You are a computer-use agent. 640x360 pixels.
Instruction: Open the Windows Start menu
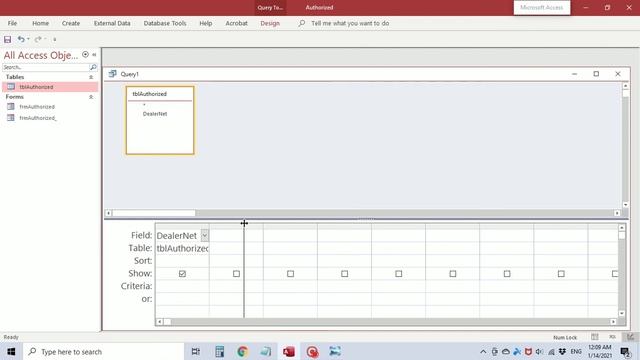[x=11, y=351]
